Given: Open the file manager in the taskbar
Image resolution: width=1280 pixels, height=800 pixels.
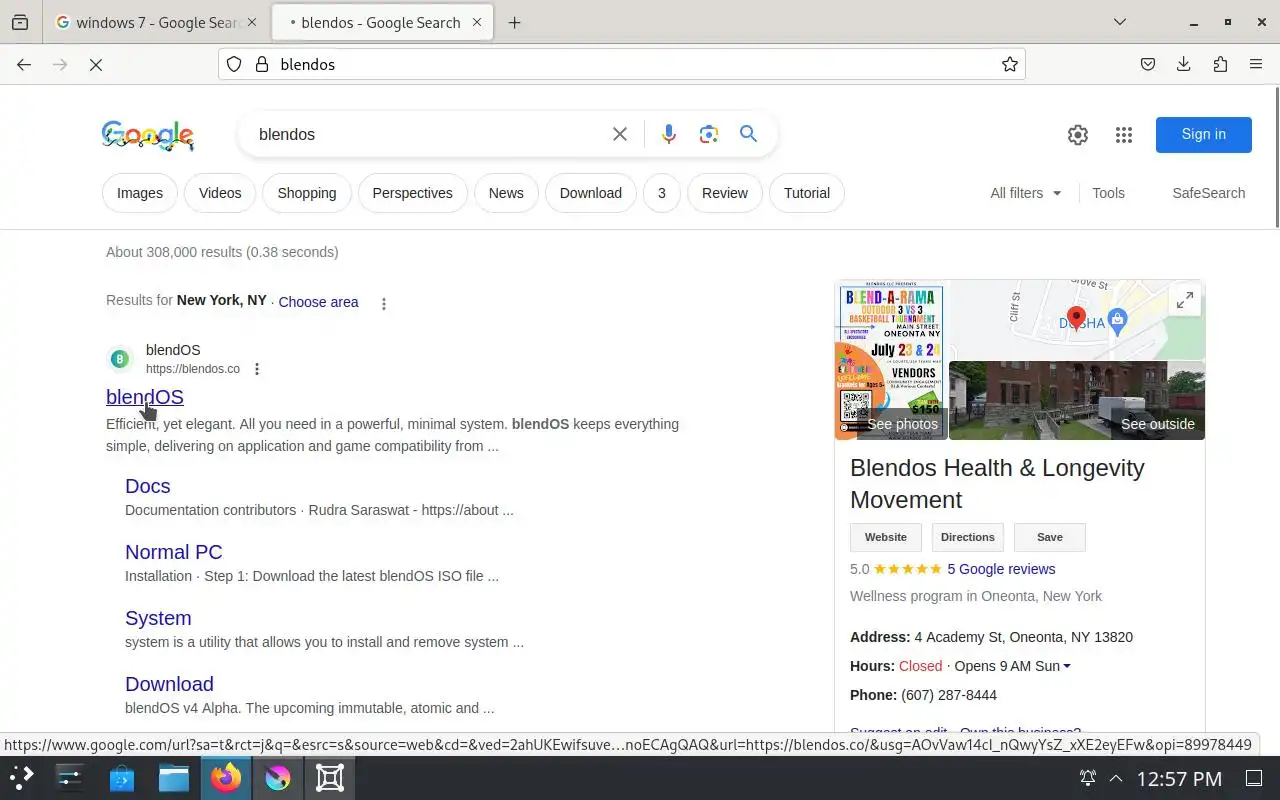Looking at the screenshot, I should pos(174,778).
